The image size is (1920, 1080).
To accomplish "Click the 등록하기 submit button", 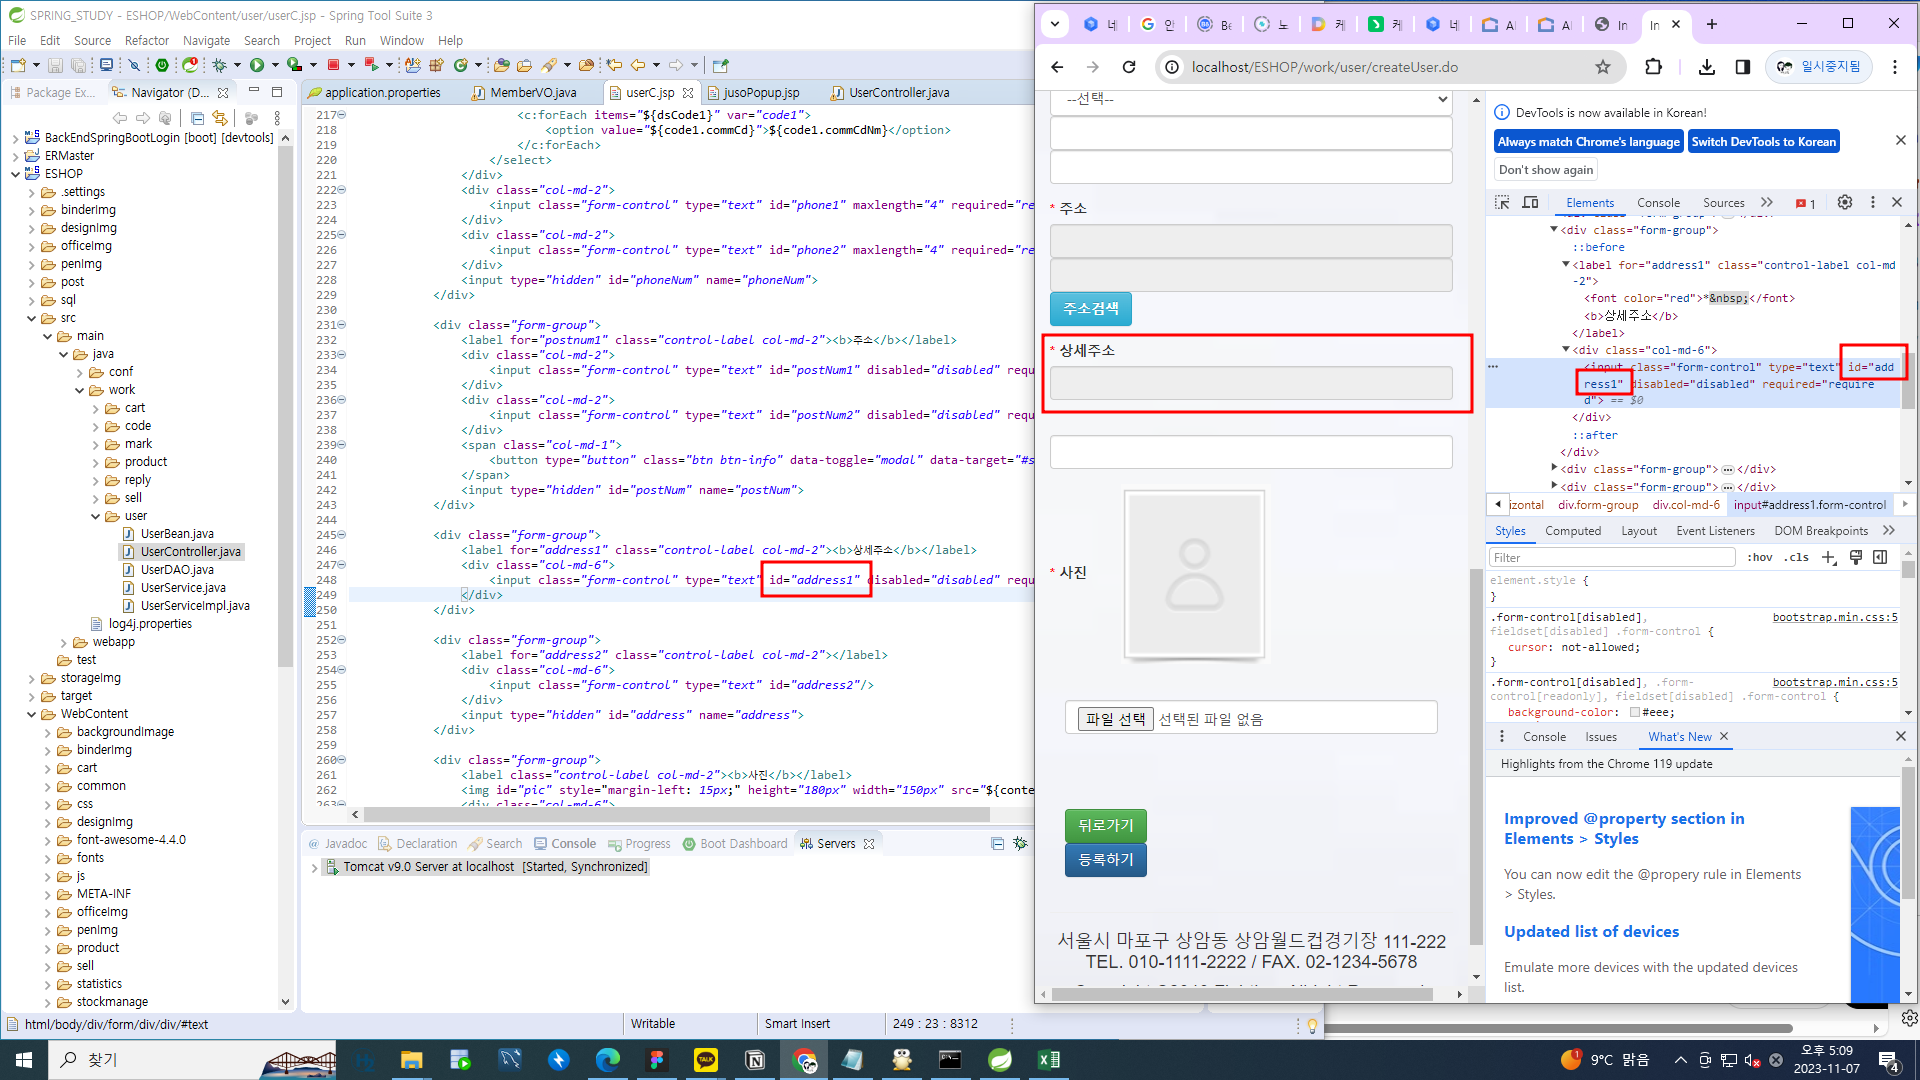I will [1105, 860].
